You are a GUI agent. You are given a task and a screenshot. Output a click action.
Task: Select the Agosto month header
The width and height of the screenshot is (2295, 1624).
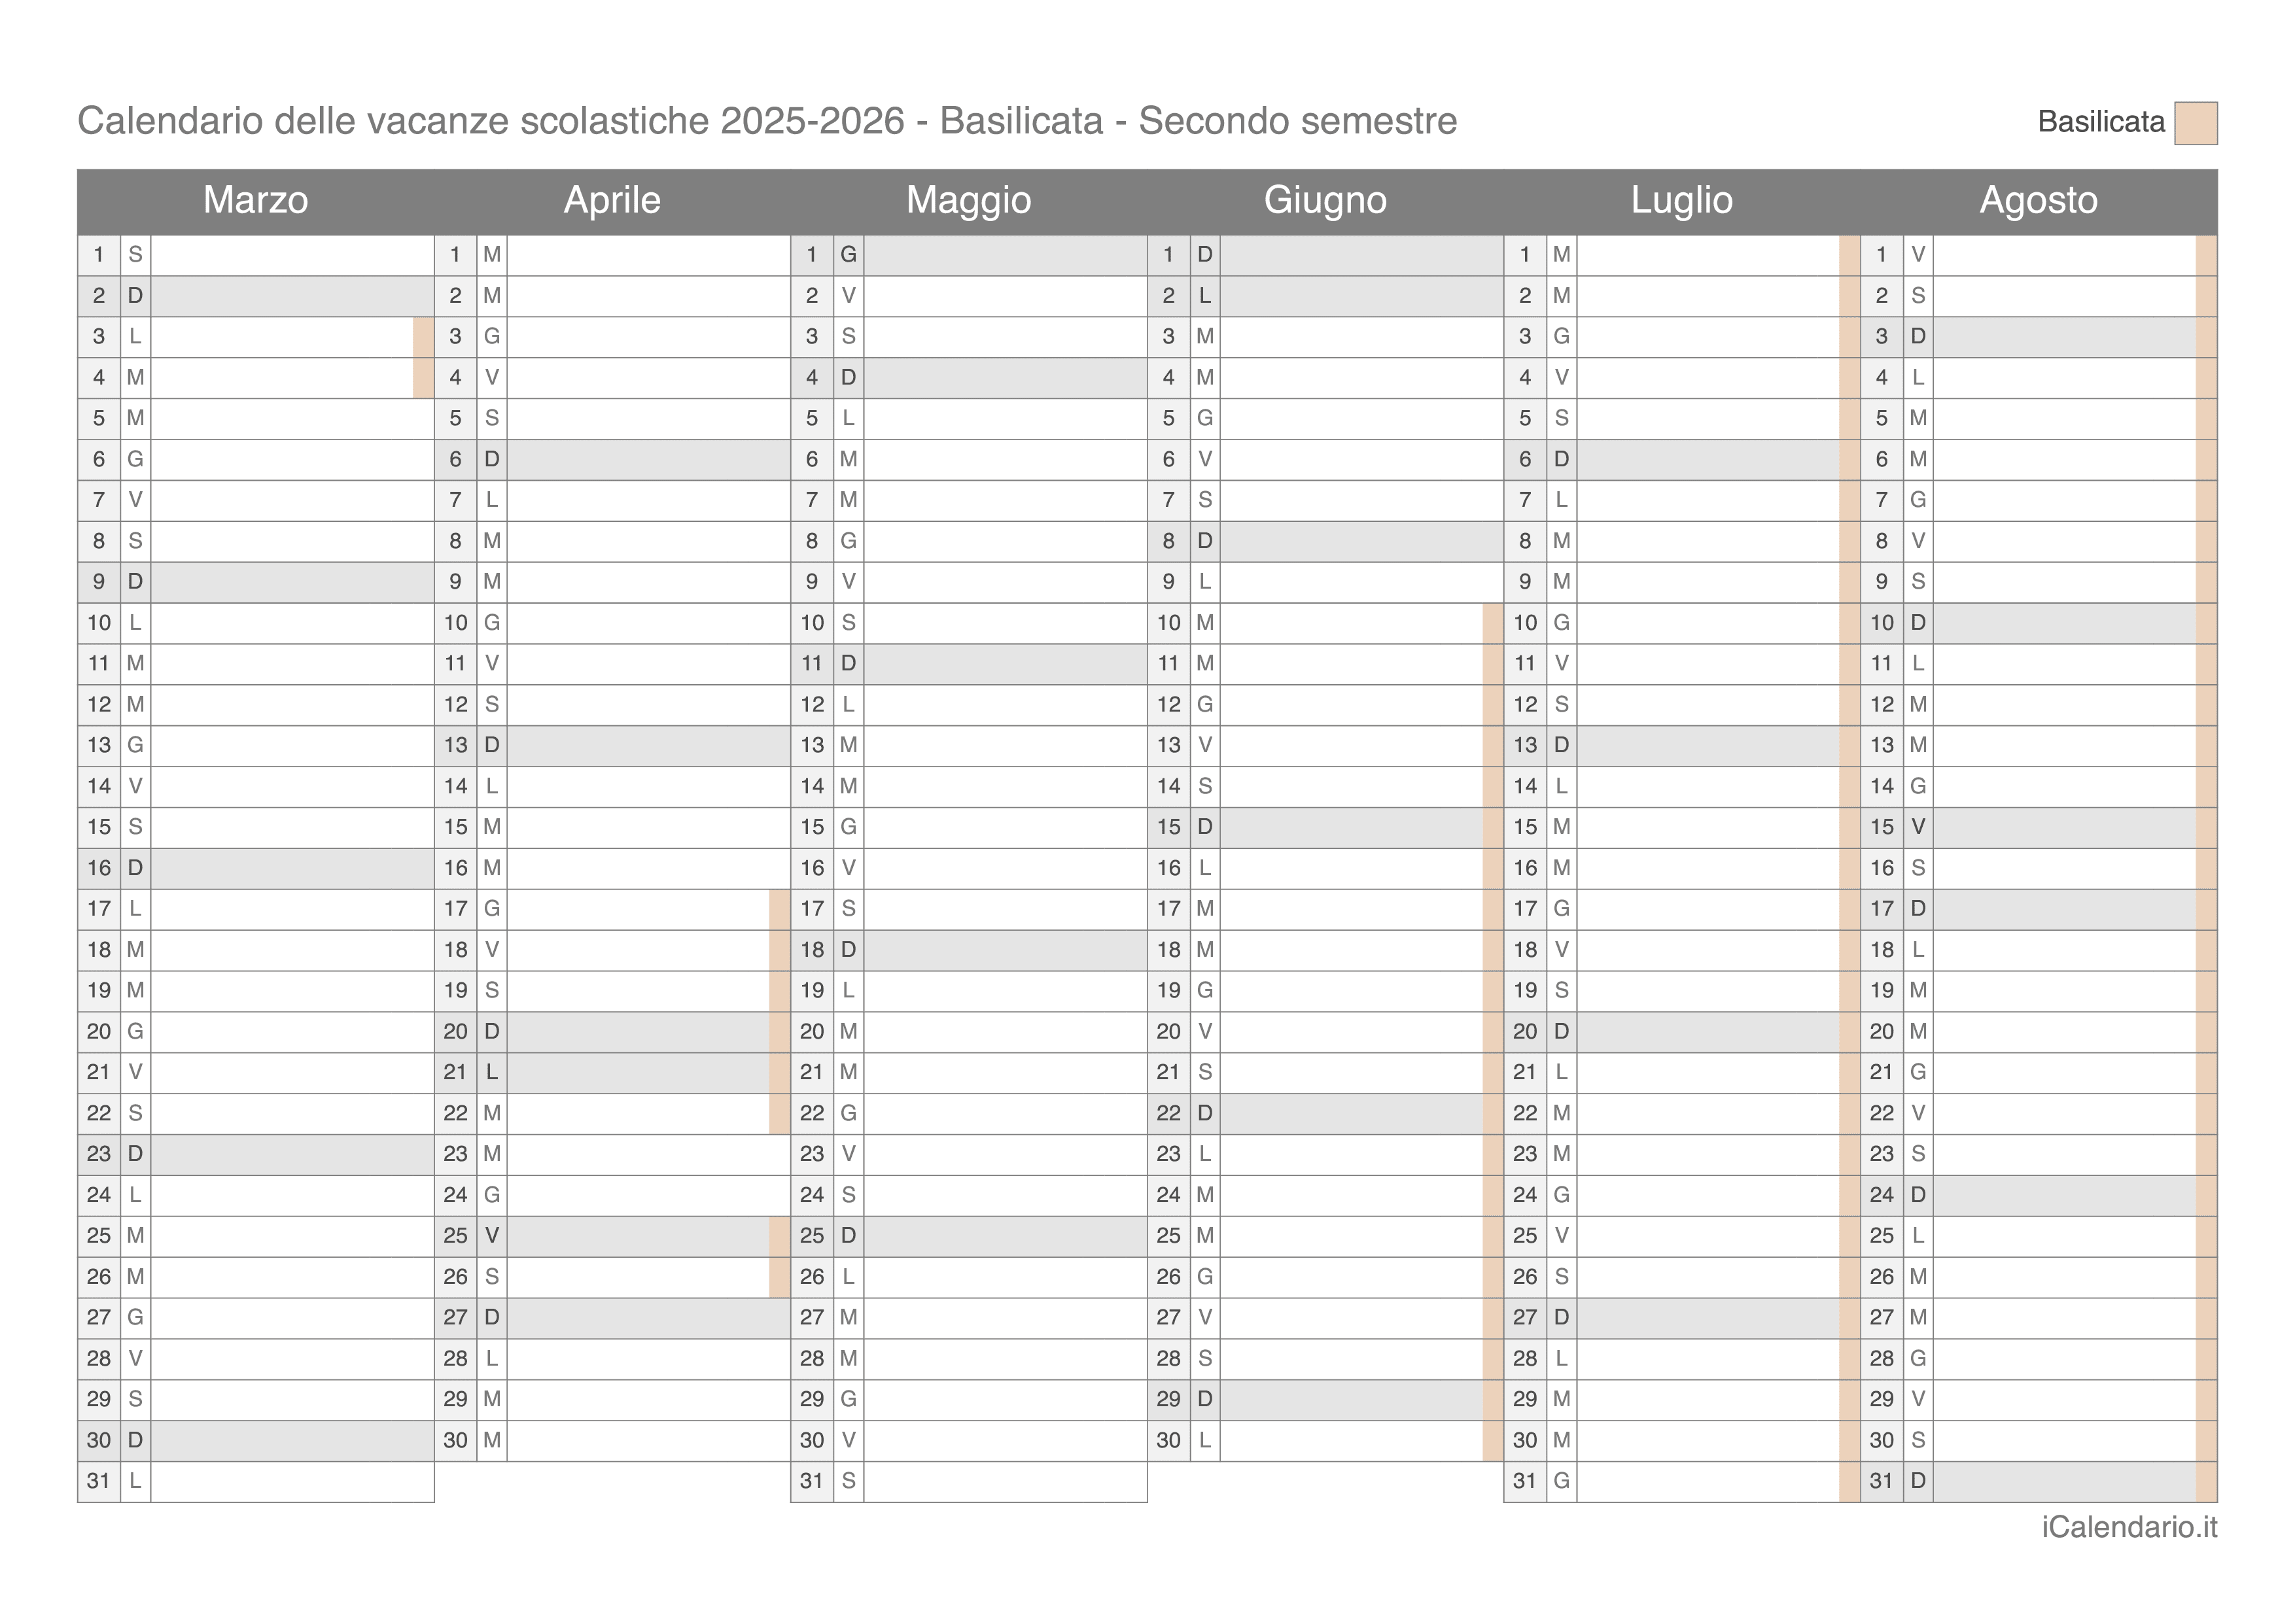click(x=2039, y=201)
